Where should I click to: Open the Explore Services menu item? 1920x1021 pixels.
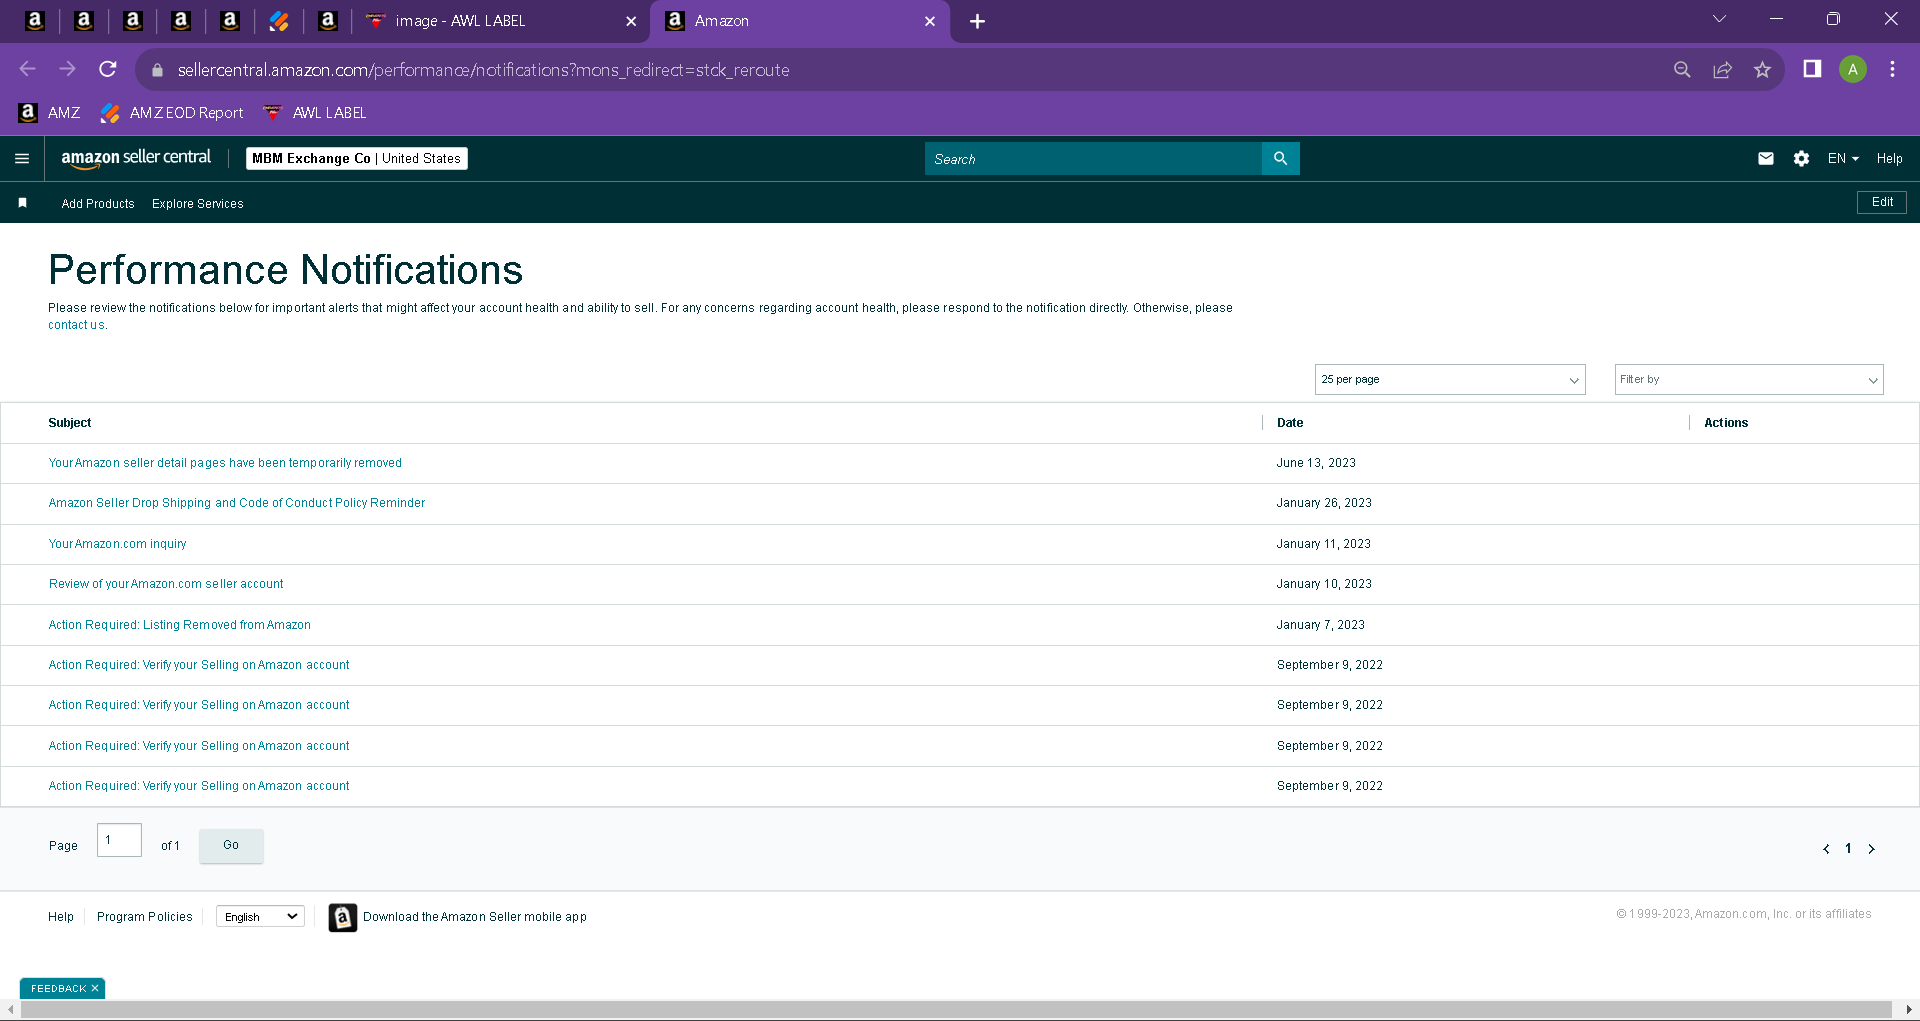(x=198, y=203)
